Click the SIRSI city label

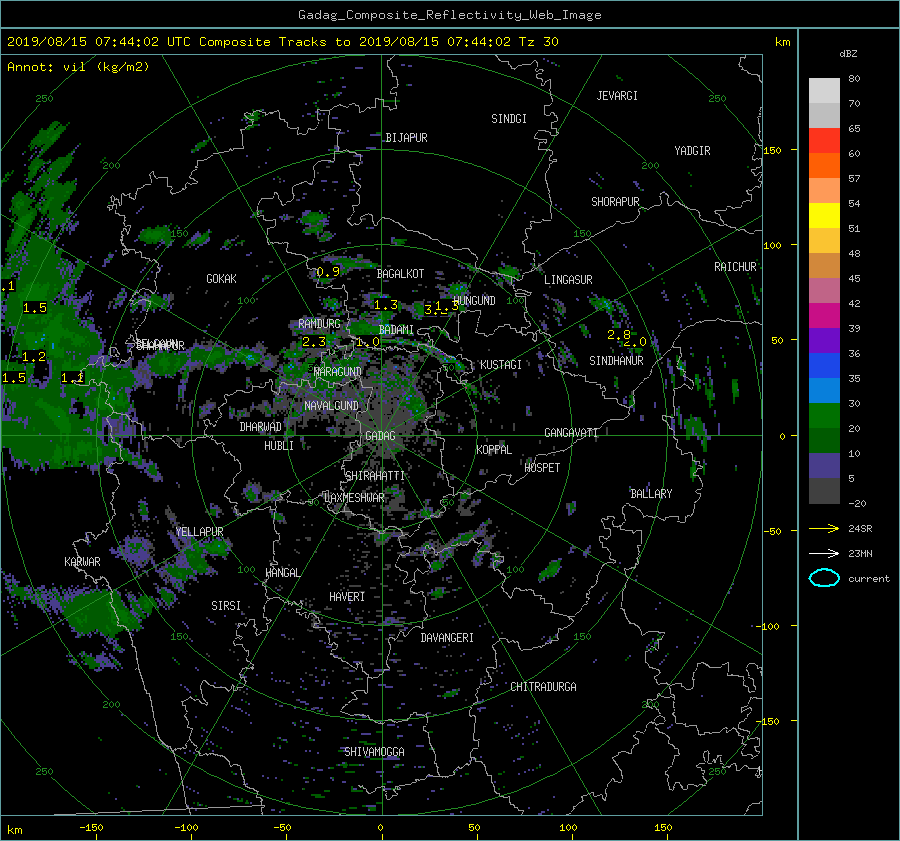tap(226, 606)
